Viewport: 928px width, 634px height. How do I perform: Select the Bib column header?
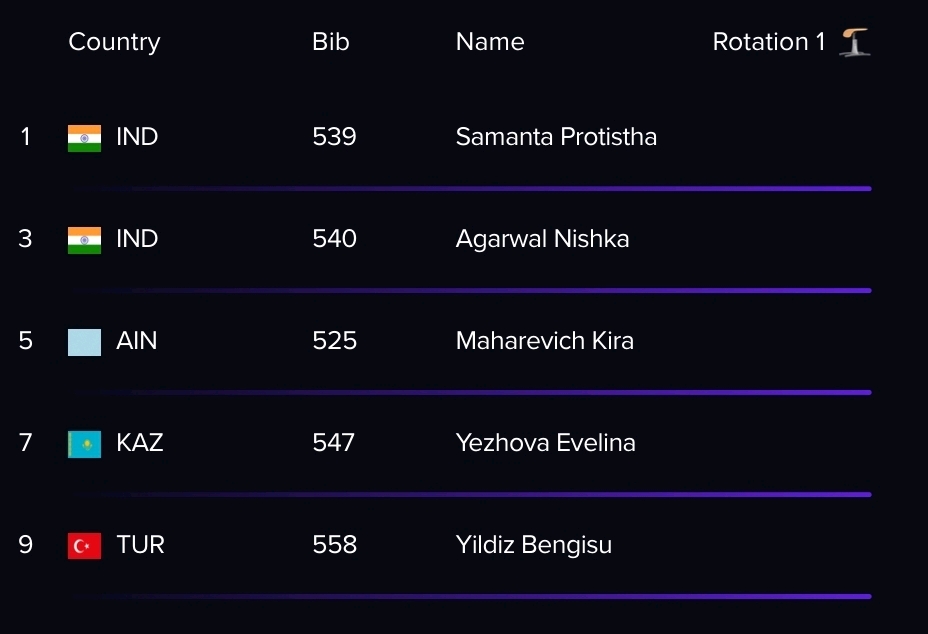tap(331, 42)
